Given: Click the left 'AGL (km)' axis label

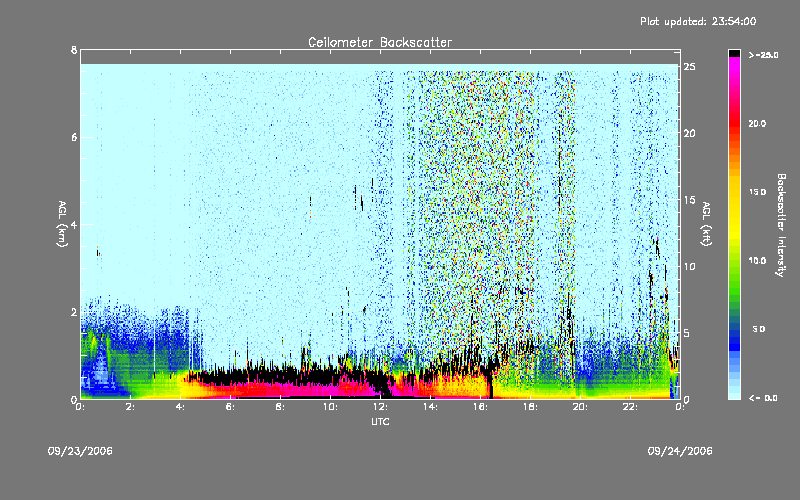Looking at the screenshot, I should coord(62,224).
